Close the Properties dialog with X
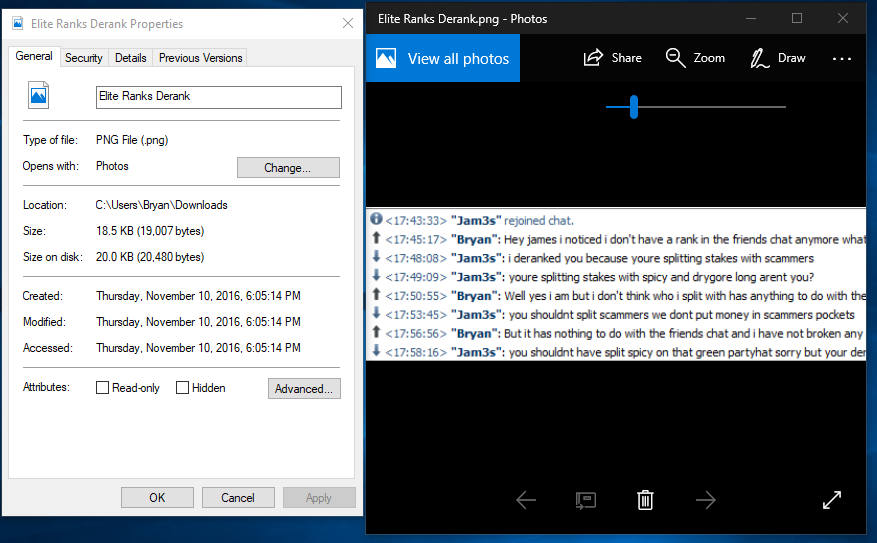The height and width of the screenshot is (543, 877). [348, 23]
